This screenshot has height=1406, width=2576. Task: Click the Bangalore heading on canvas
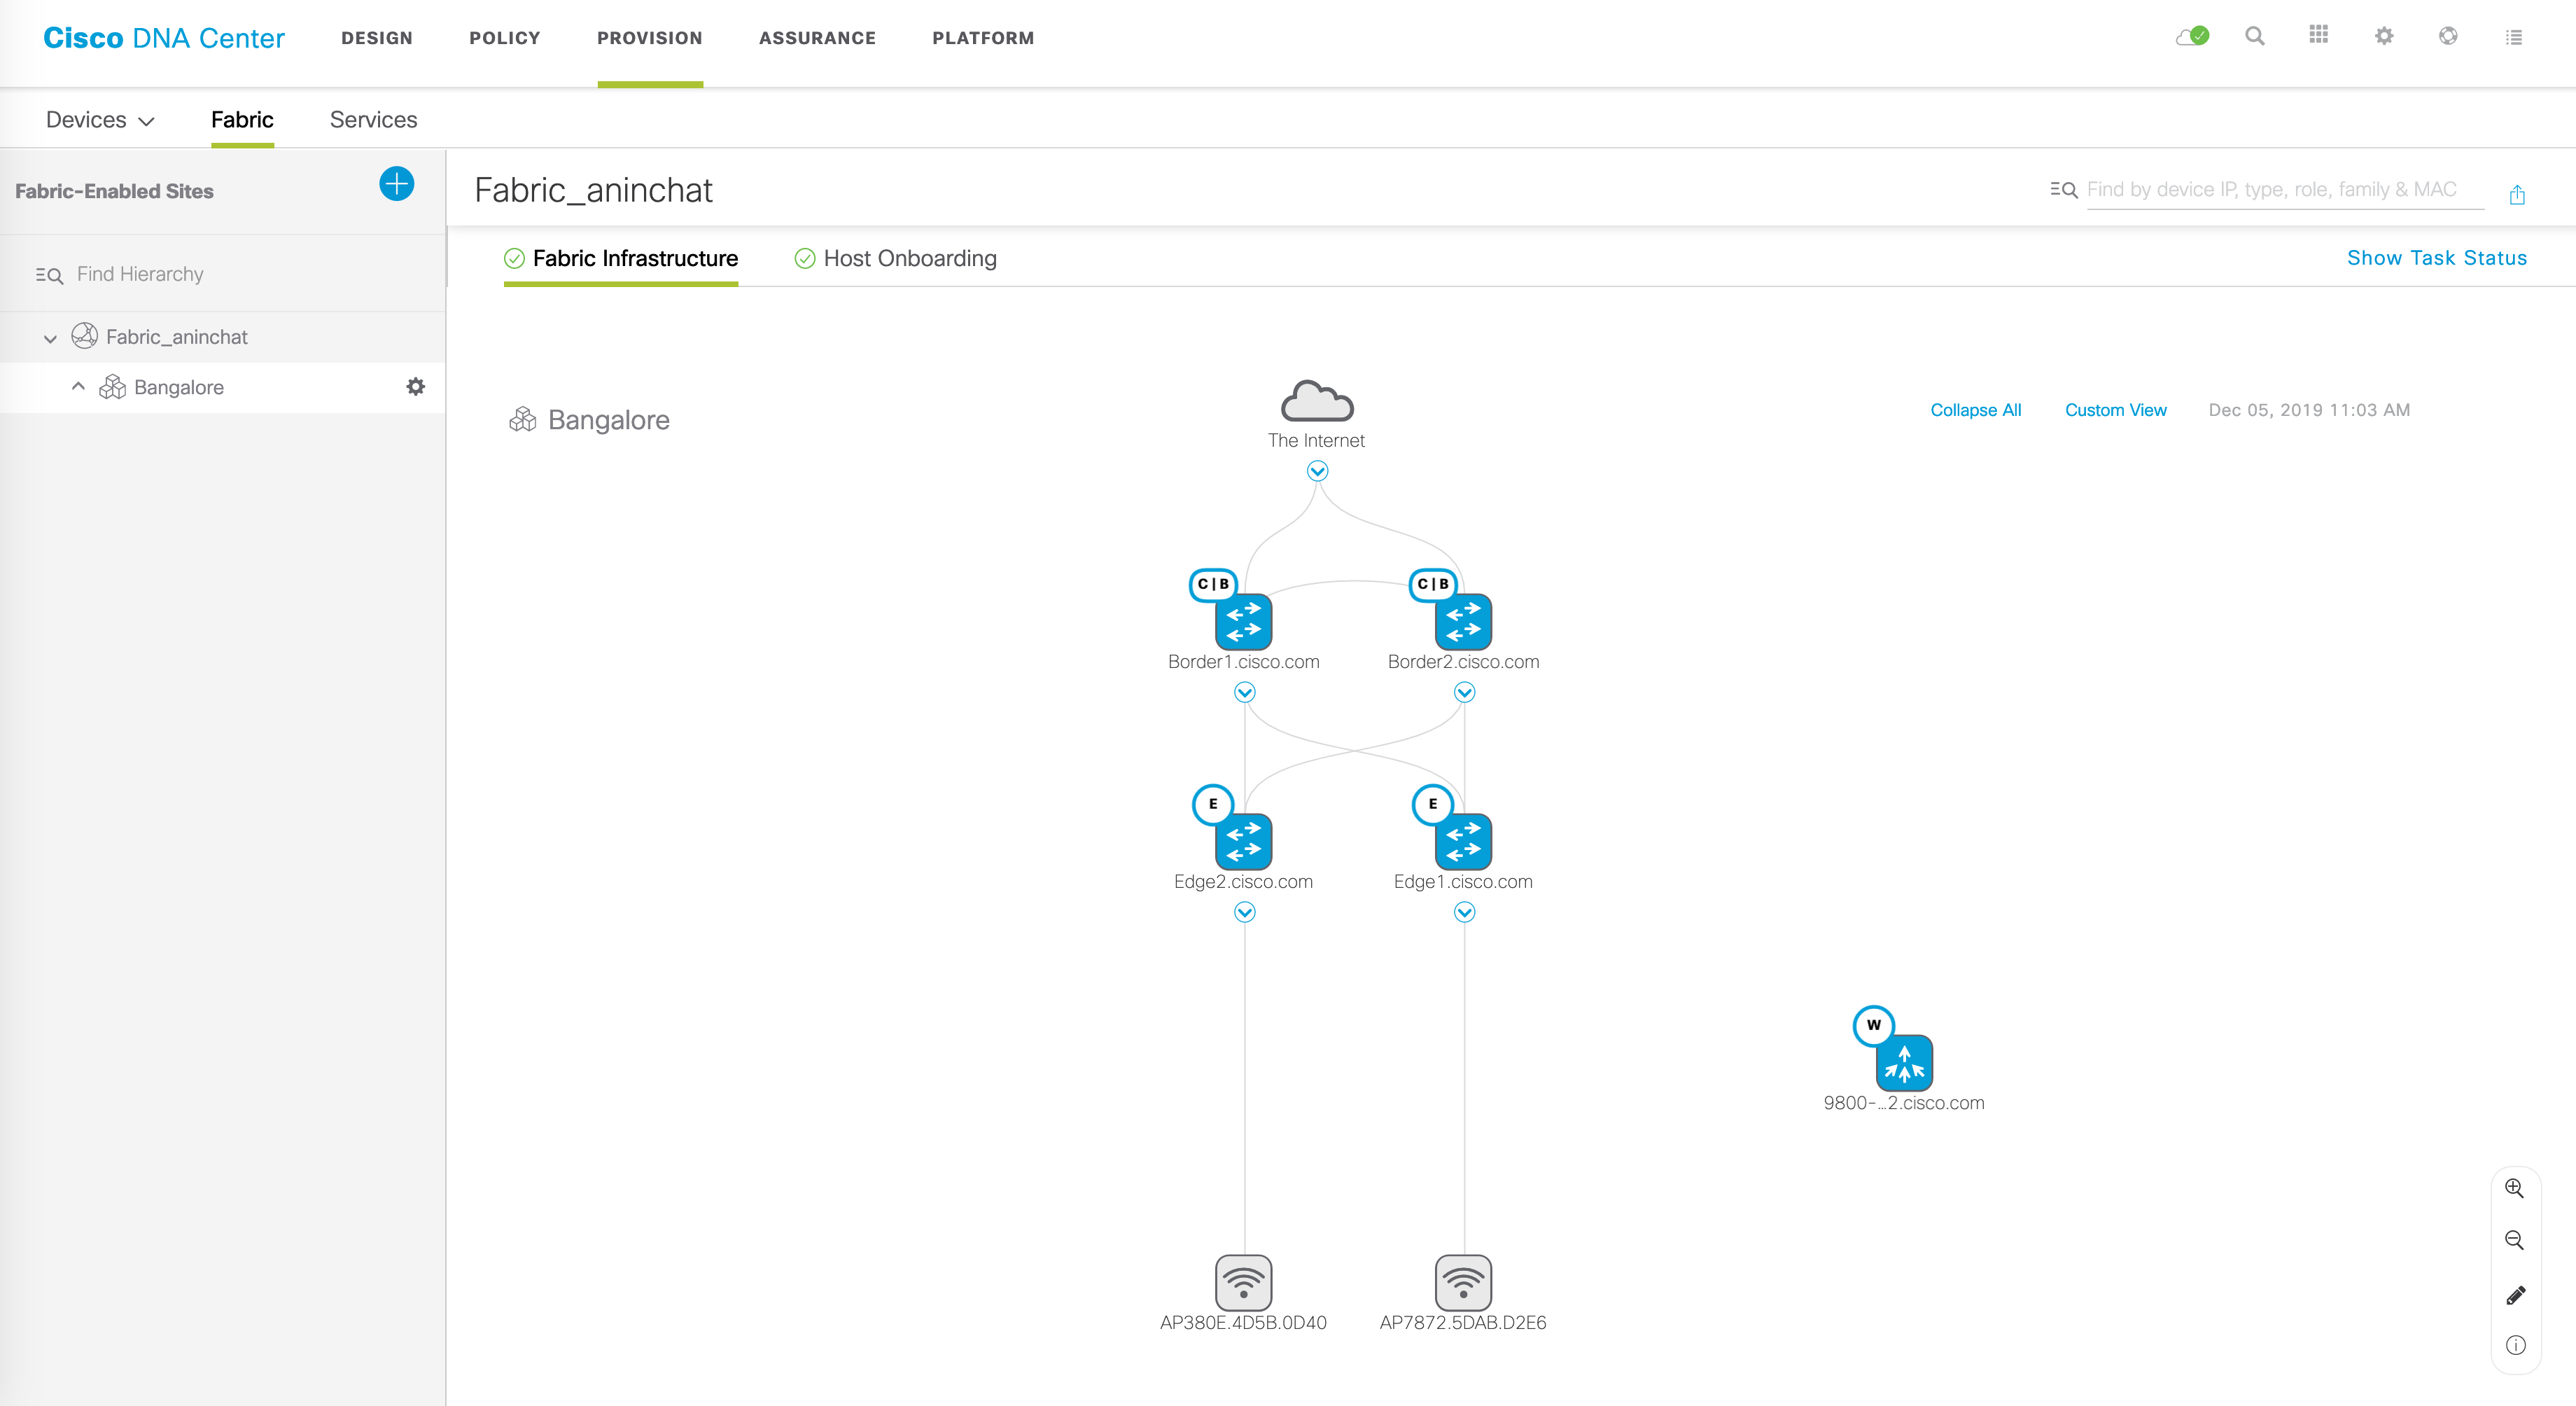pyautogui.click(x=609, y=420)
